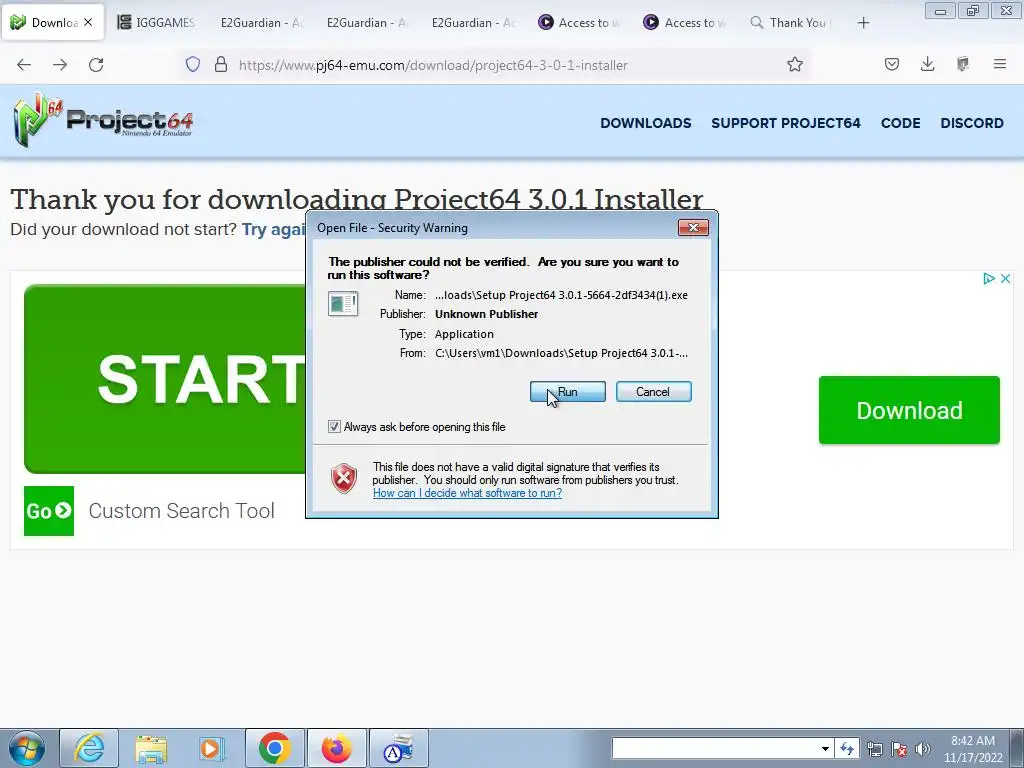1024x768 pixels.
Task: Open a new tab with the plus button
Action: [x=863, y=23]
